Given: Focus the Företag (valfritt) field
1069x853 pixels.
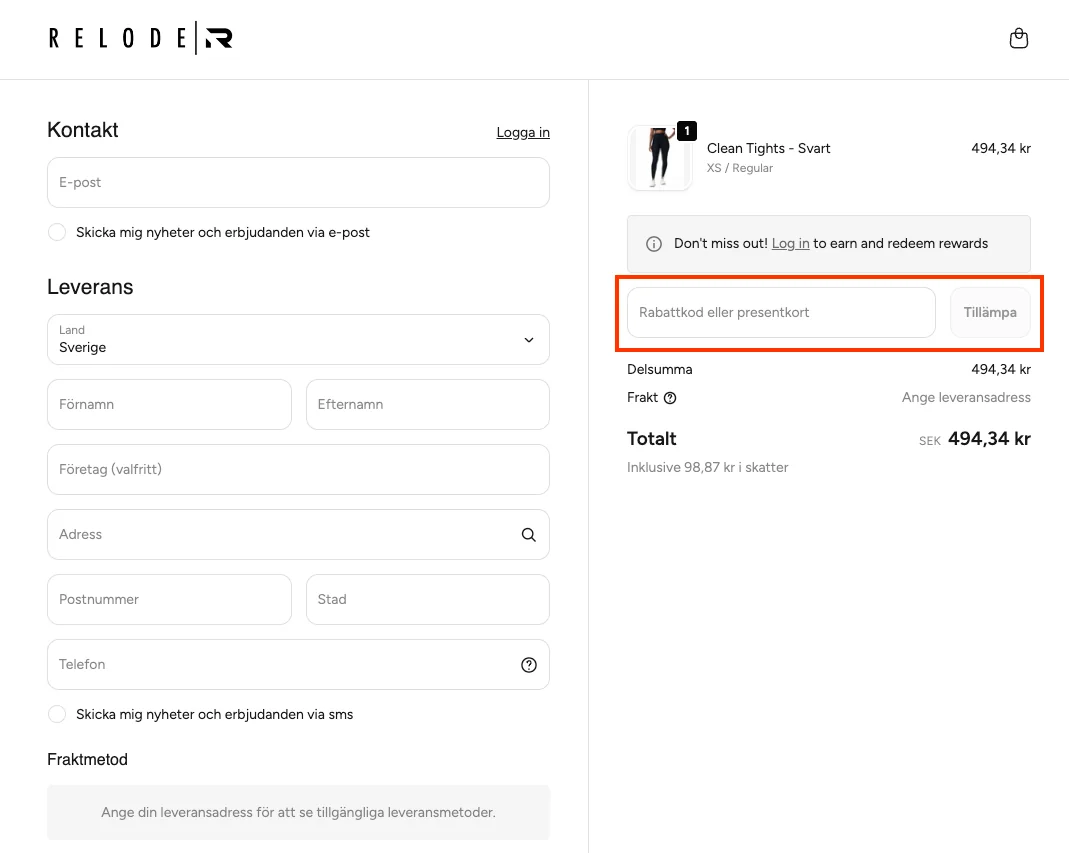Looking at the screenshot, I should [x=298, y=470].
